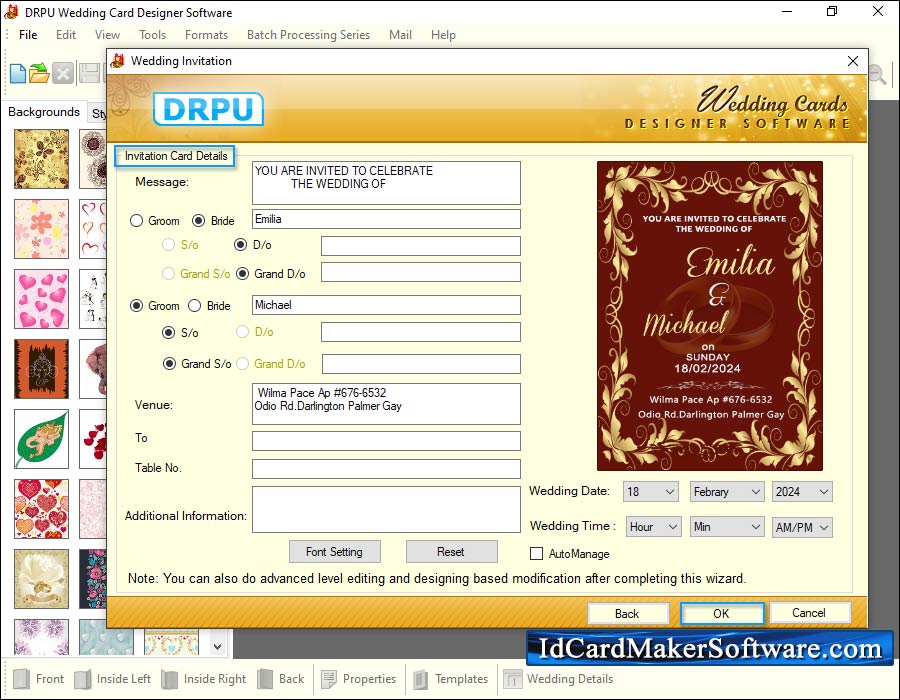Viewport: 900px width, 700px height.
Task: Click the New document toolbar icon
Action: pyautogui.click(x=18, y=73)
